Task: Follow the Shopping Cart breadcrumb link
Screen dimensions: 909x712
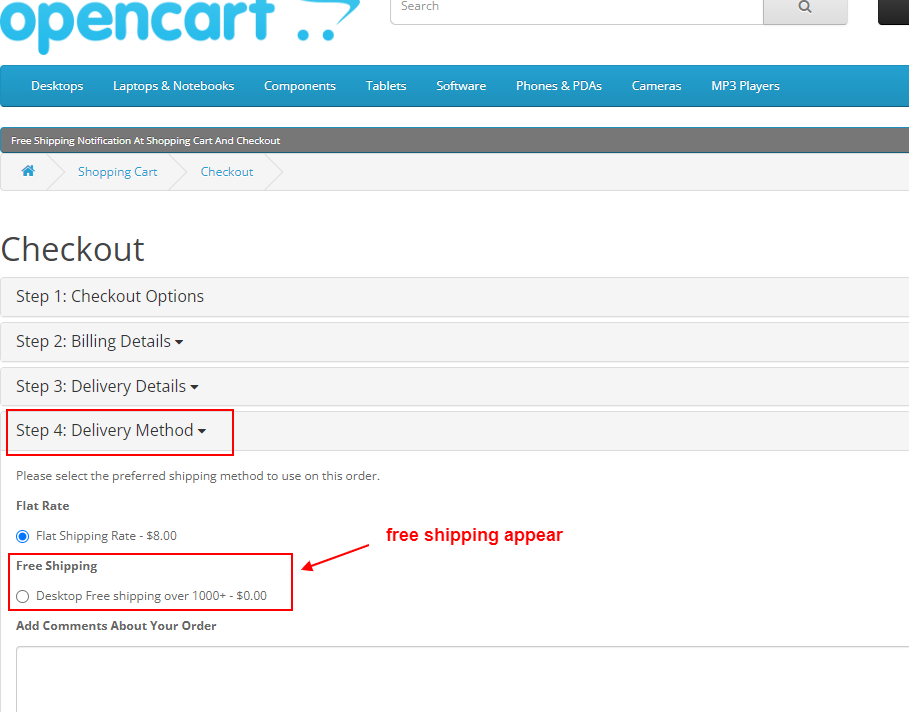Action: click(117, 171)
